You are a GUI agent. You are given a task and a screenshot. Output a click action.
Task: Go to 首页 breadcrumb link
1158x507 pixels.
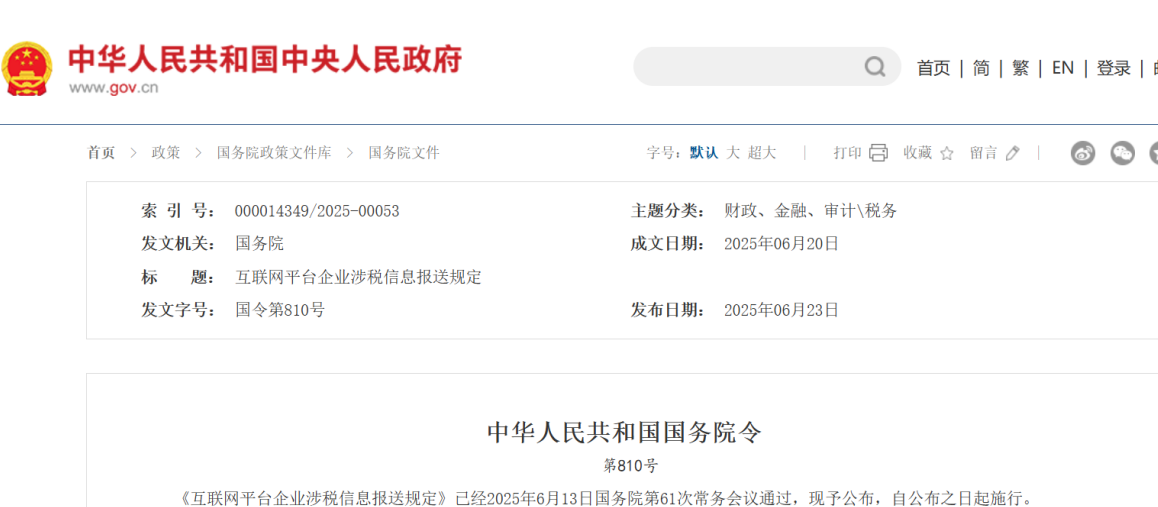click(x=101, y=153)
